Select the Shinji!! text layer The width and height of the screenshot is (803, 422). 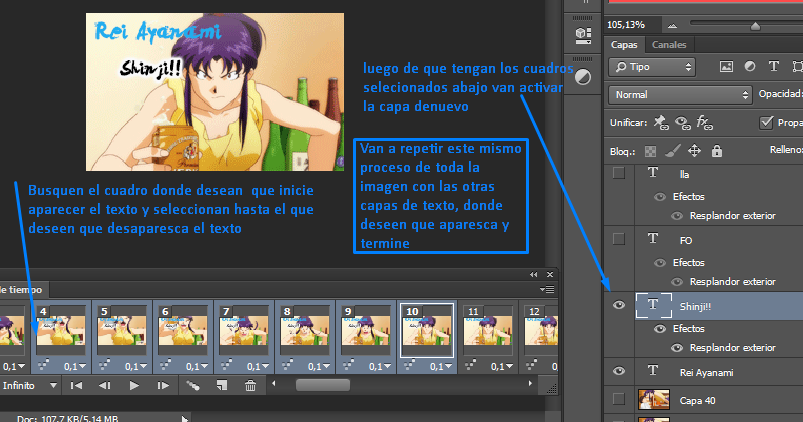point(695,306)
